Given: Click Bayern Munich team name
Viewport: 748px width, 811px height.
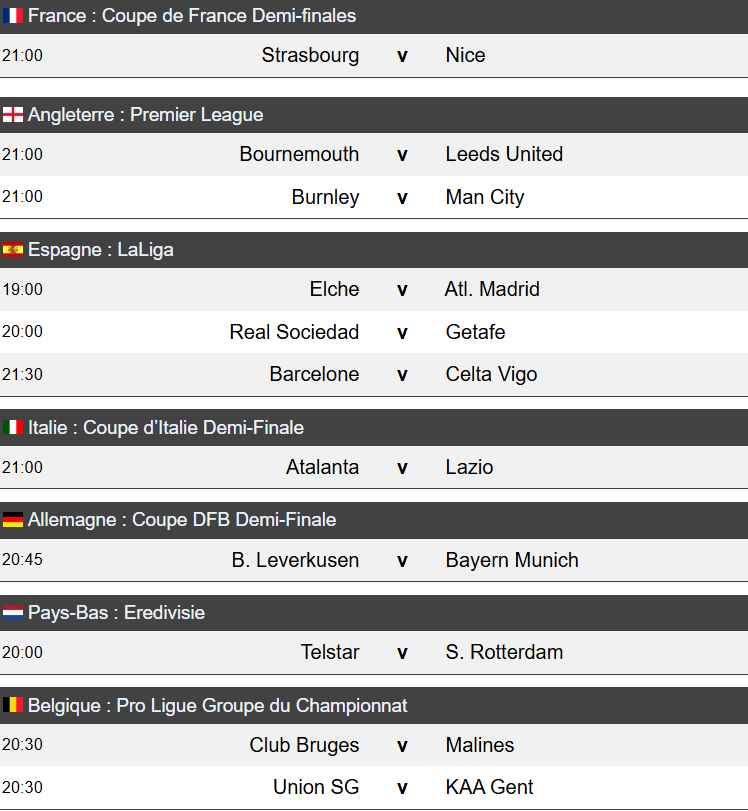Looking at the screenshot, I should (x=512, y=561).
